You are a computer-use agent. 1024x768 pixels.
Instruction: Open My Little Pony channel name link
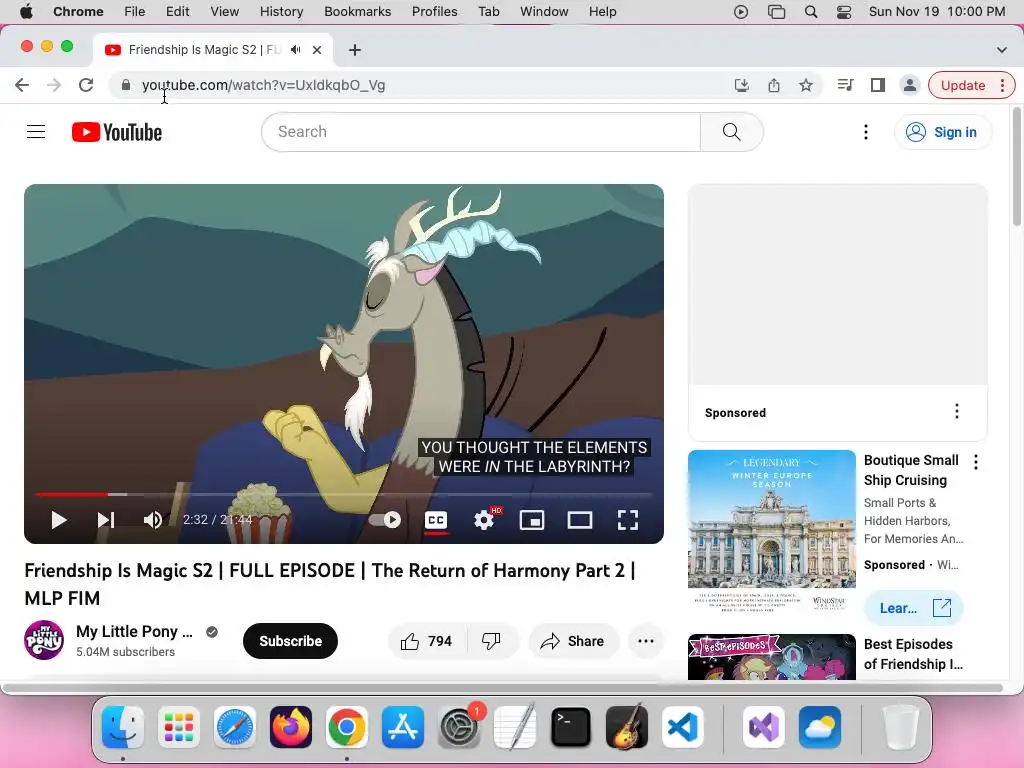135,632
